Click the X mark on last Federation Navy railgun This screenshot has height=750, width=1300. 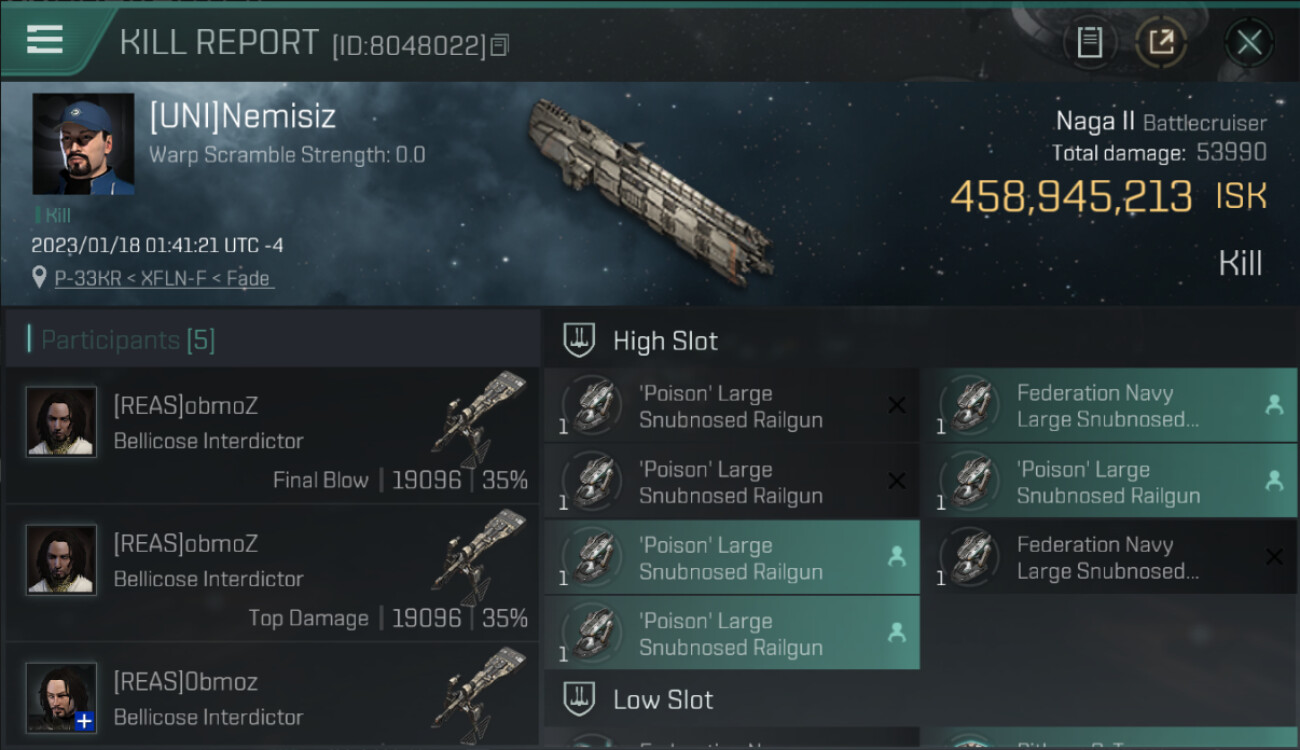pyautogui.click(x=1274, y=557)
